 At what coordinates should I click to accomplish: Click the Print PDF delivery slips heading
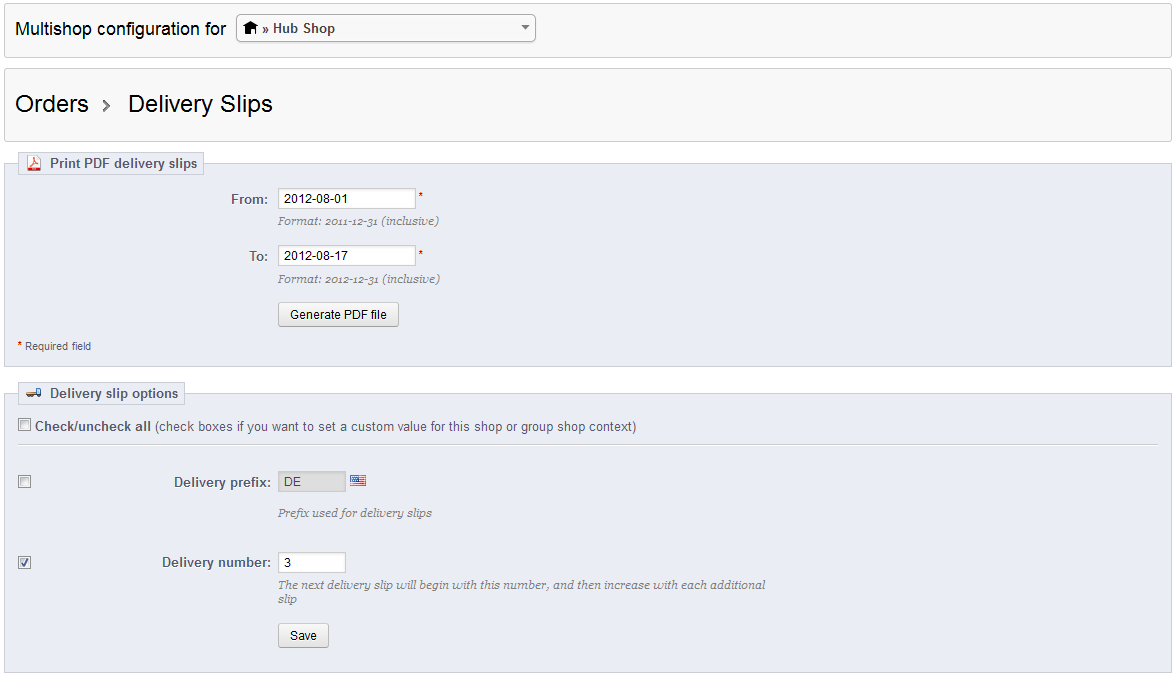tap(123, 163)
